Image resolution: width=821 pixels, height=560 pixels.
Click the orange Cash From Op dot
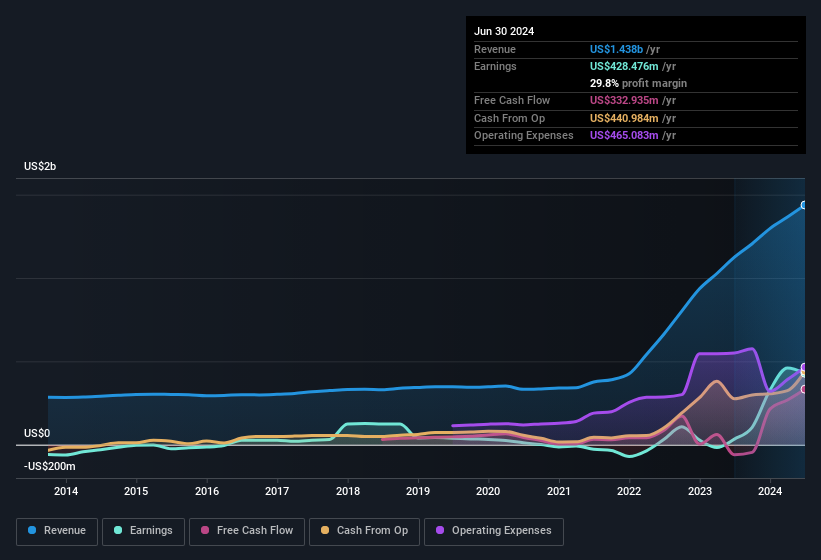tap(326, 531)
